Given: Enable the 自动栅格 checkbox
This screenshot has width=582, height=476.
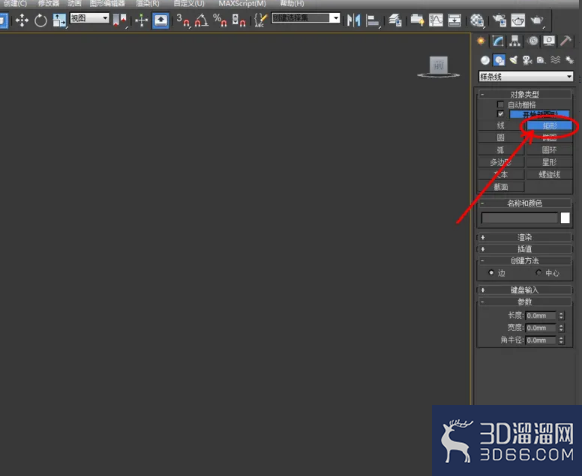Looking at the screenshot, I should pos(500,104).
